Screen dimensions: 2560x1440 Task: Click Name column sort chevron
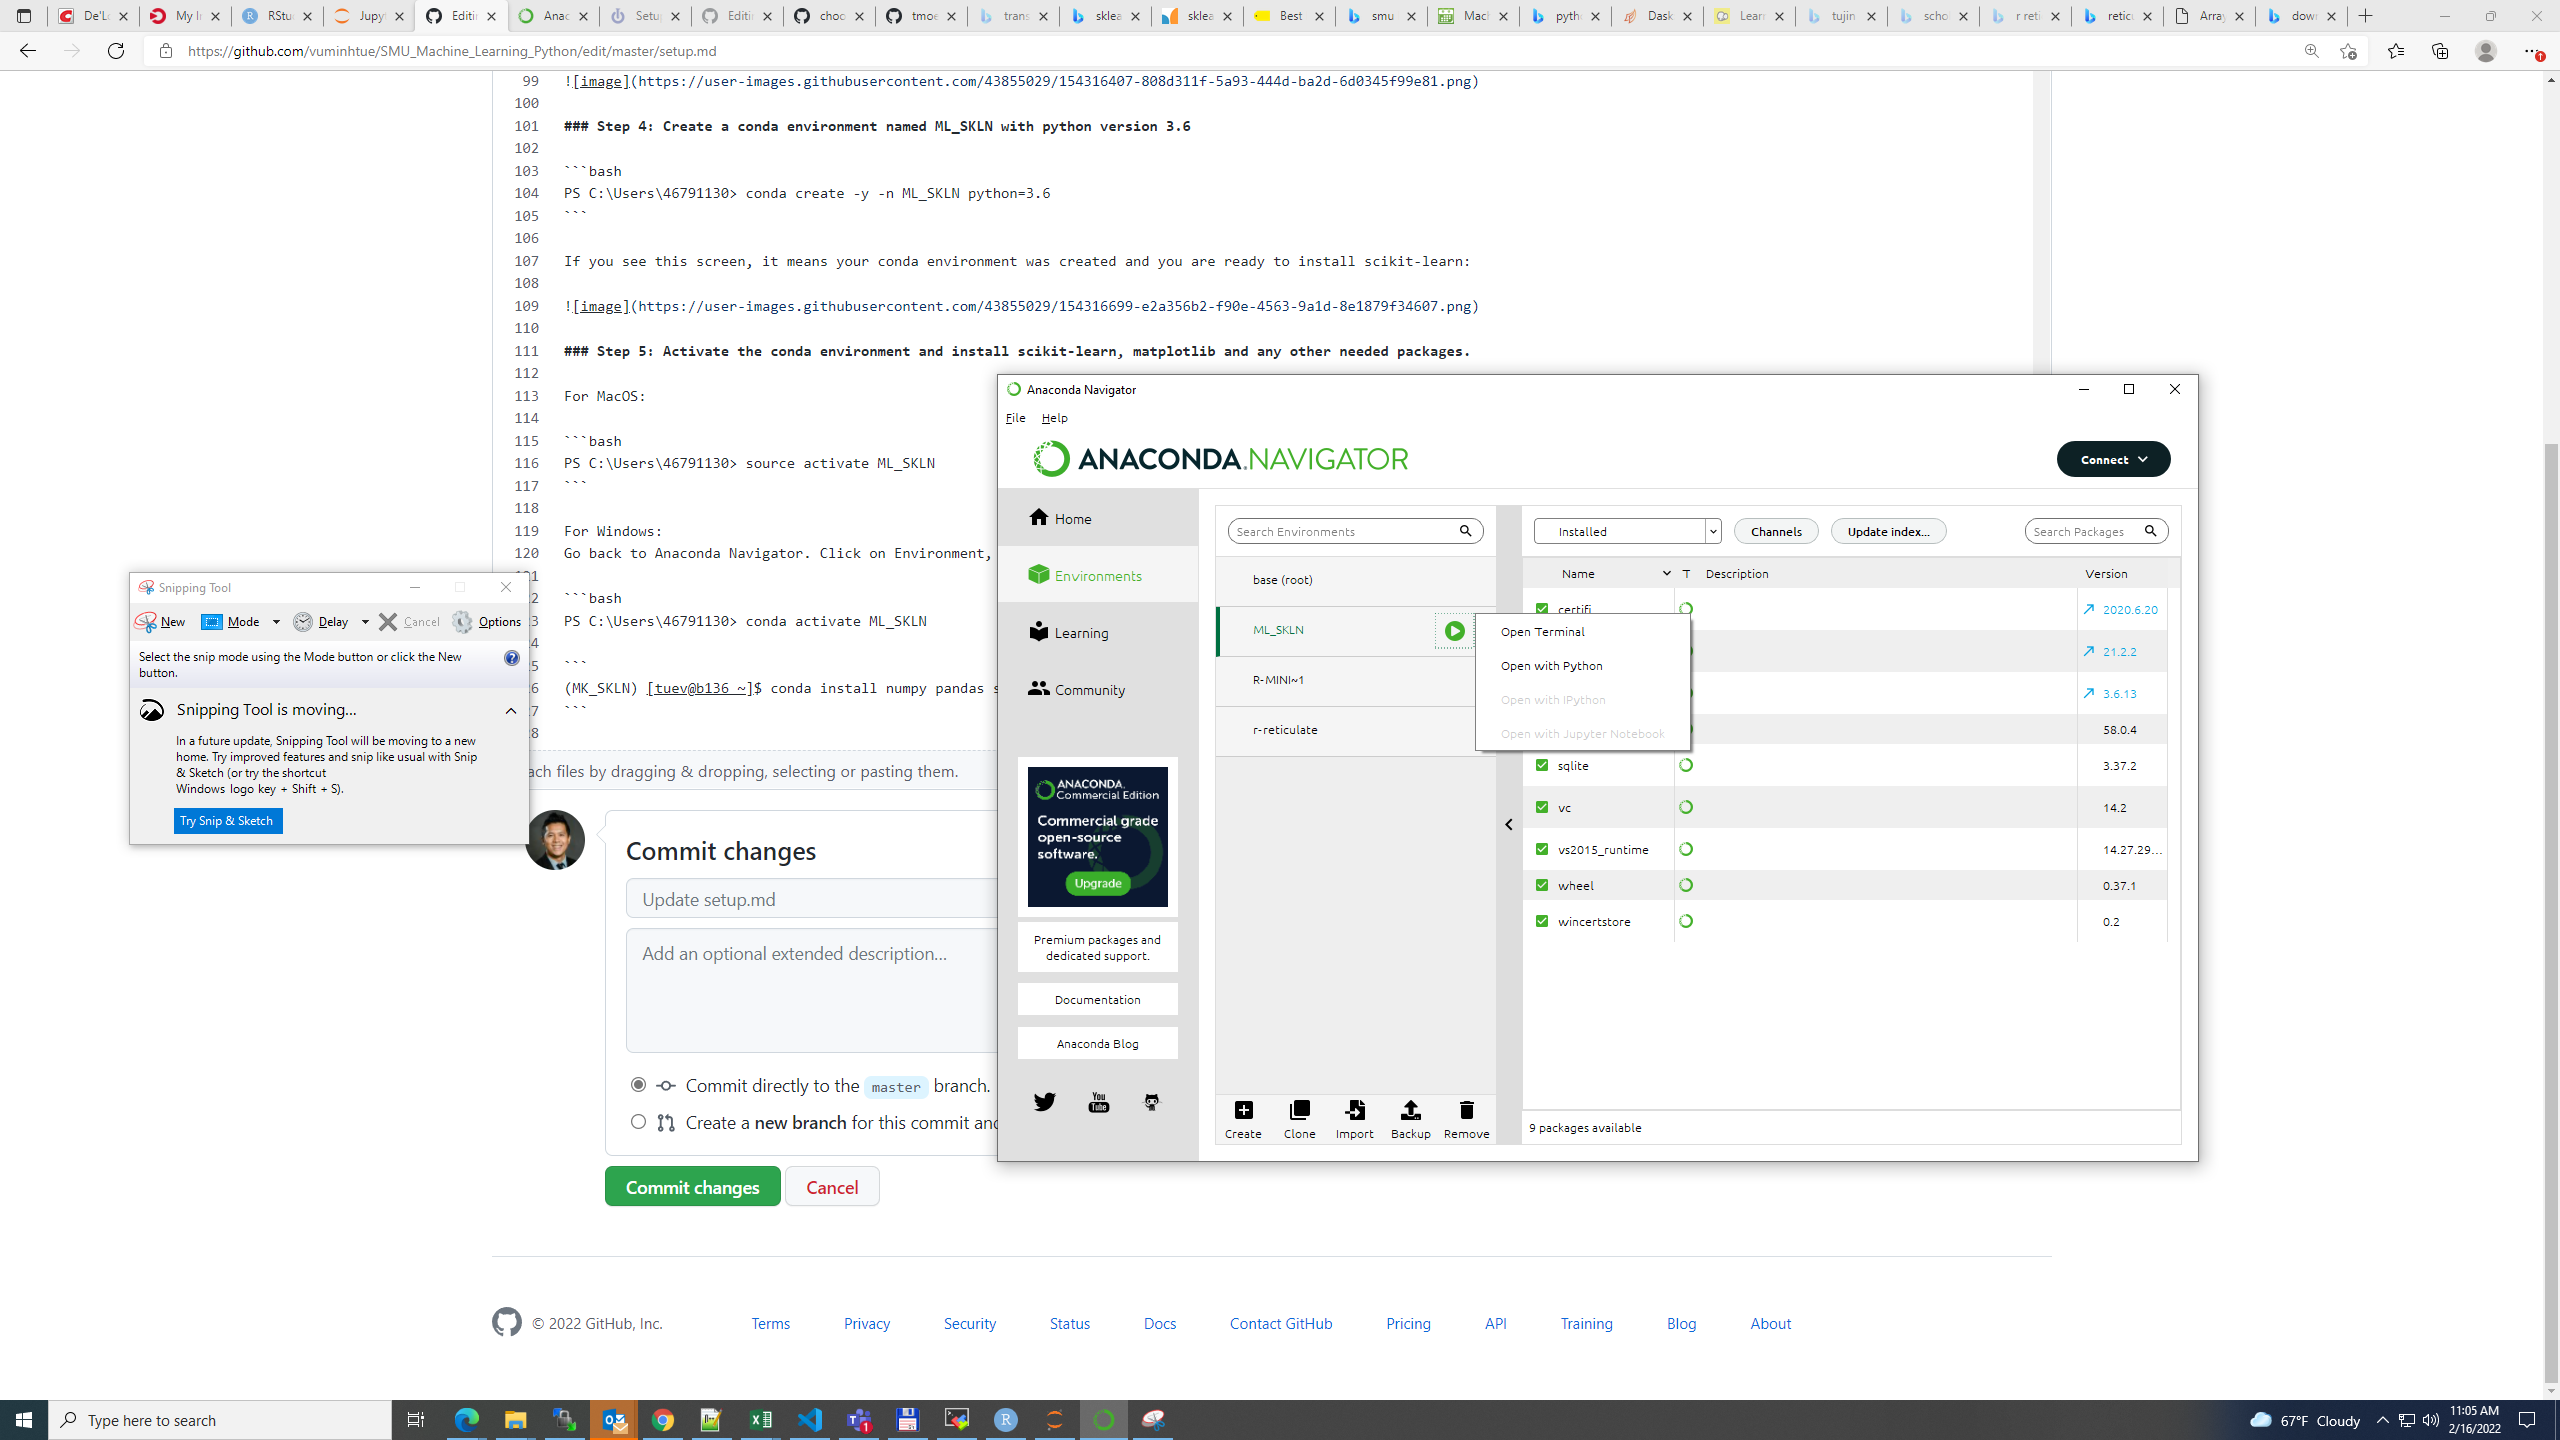click(1666, 573)
